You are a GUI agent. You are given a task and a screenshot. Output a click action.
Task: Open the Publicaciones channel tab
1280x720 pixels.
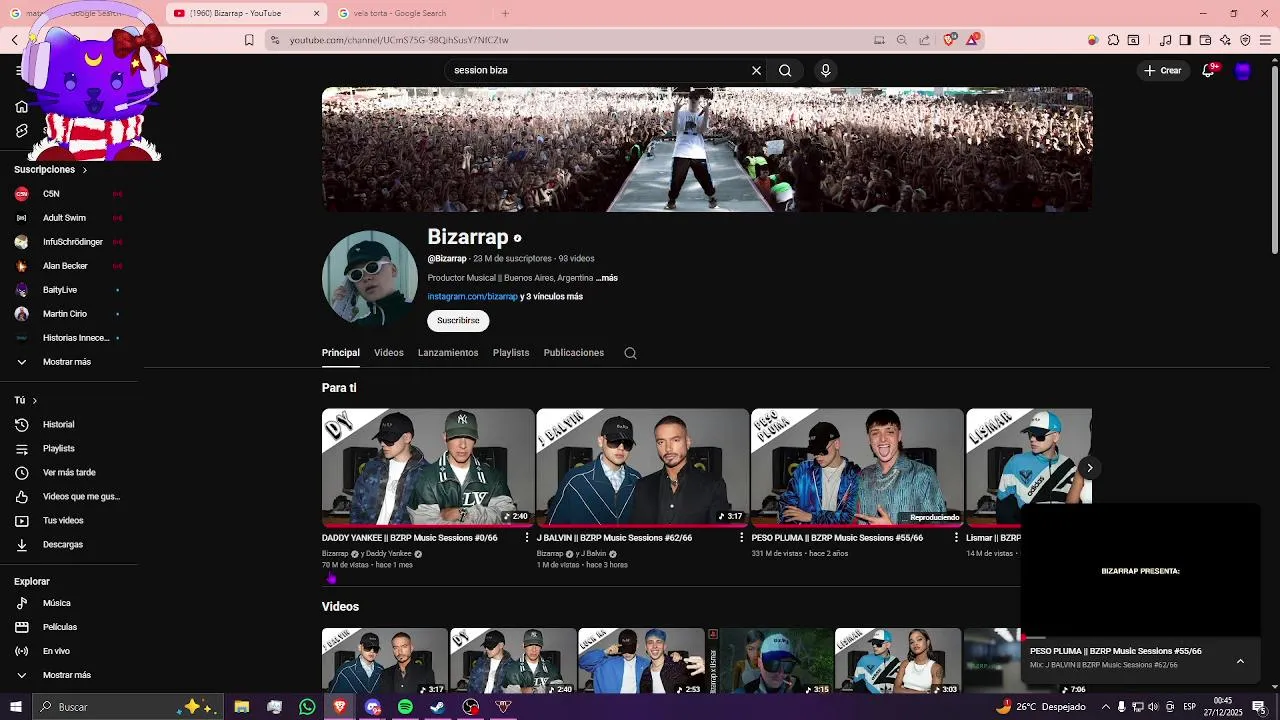[574, 353]
